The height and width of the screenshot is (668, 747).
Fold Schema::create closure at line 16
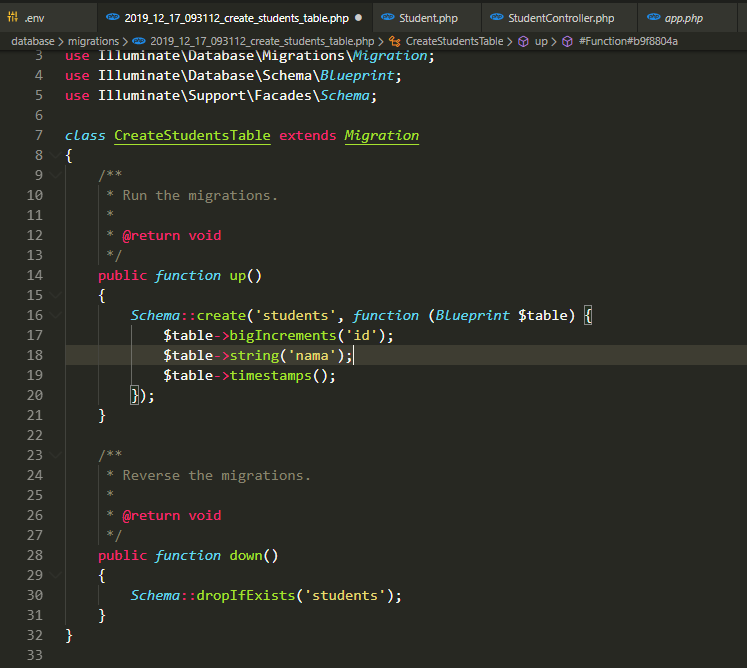55,315
